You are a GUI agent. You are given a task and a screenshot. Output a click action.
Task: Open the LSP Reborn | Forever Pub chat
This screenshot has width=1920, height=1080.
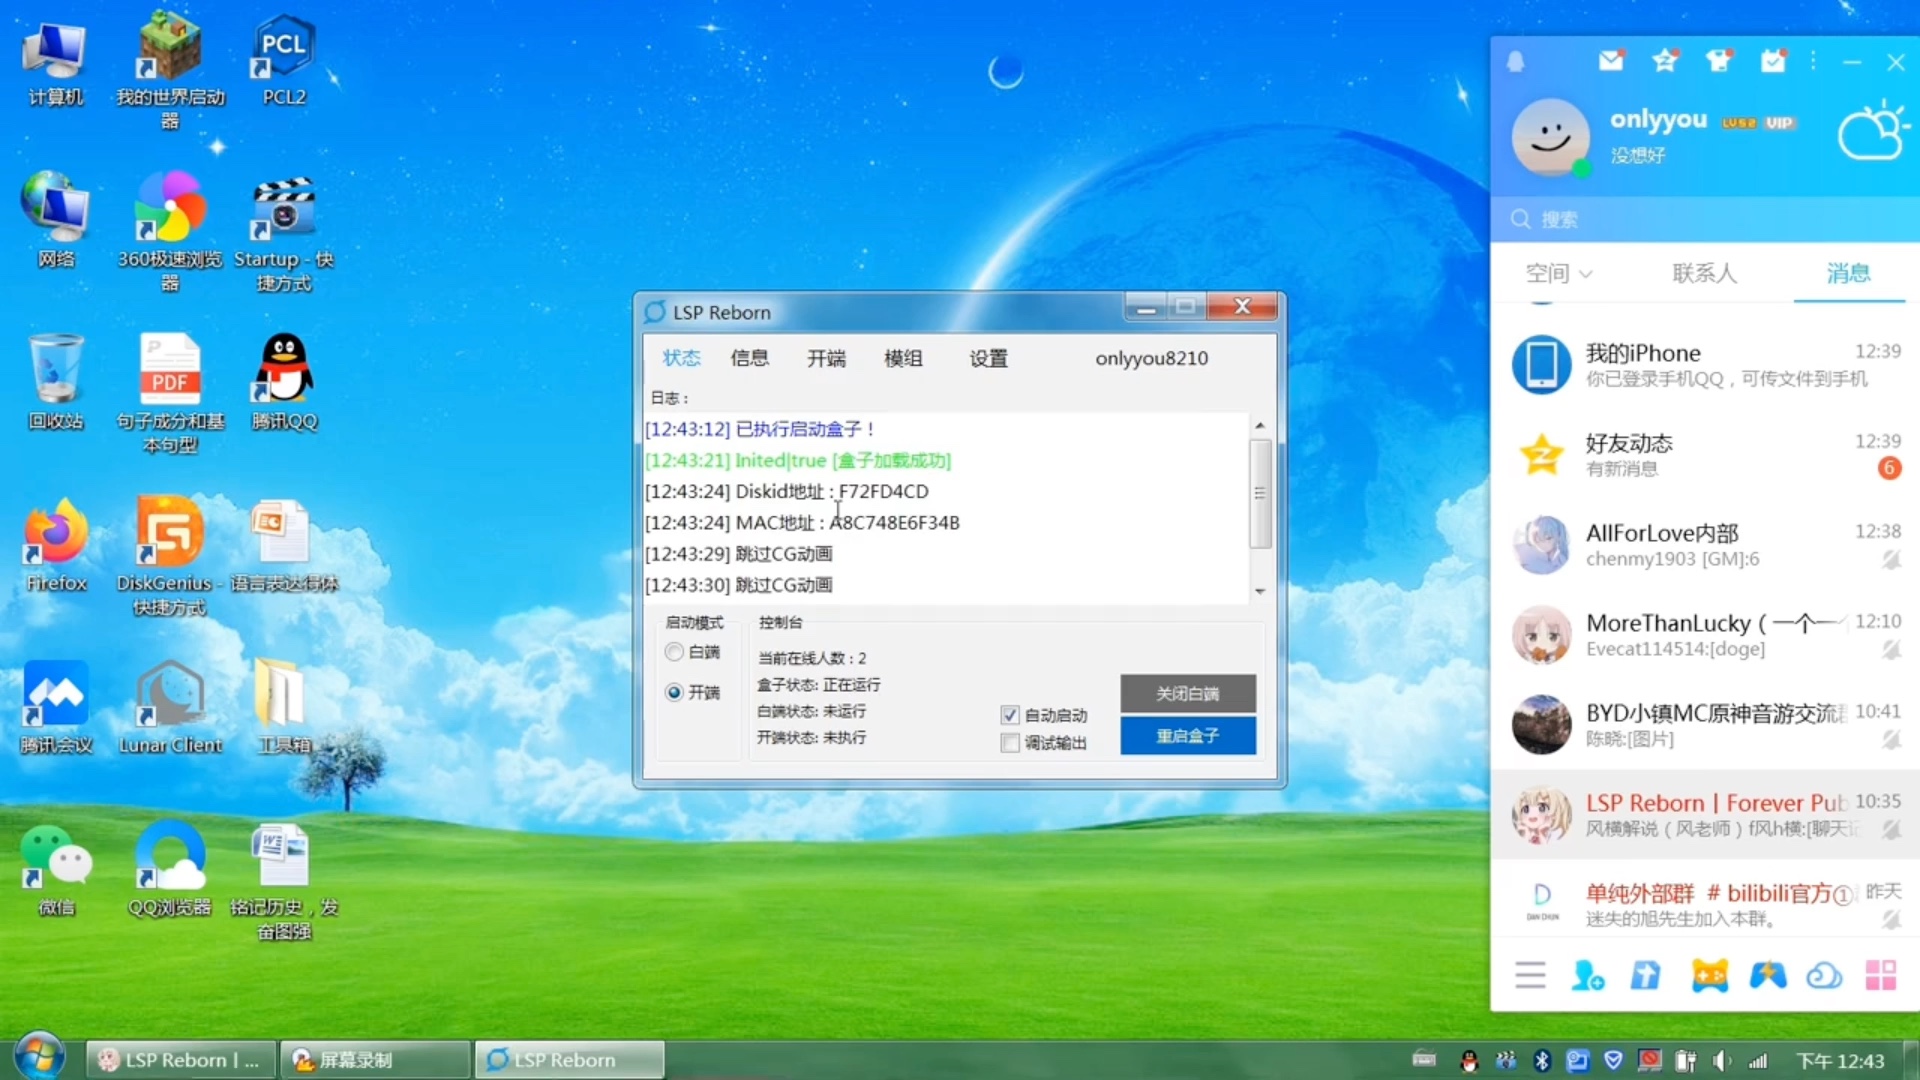[x=1705, y=814]
